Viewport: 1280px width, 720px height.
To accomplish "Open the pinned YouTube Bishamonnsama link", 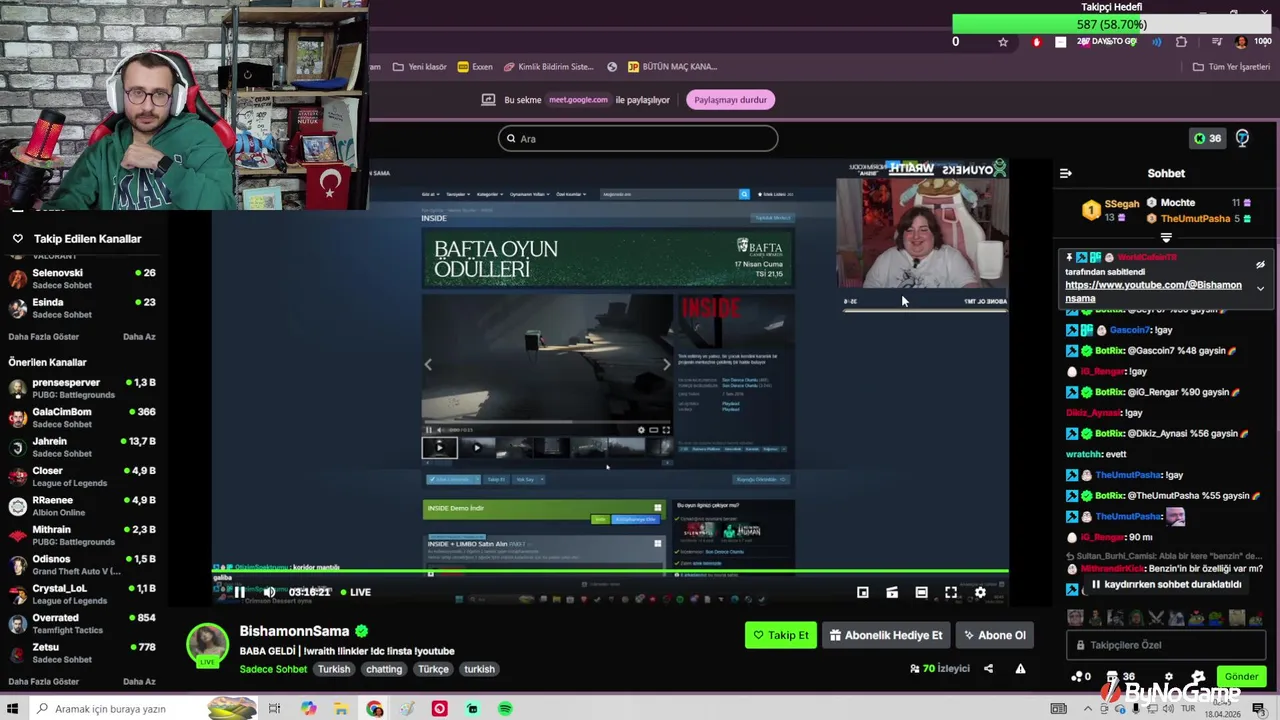I will click(x=1153, y=291).
